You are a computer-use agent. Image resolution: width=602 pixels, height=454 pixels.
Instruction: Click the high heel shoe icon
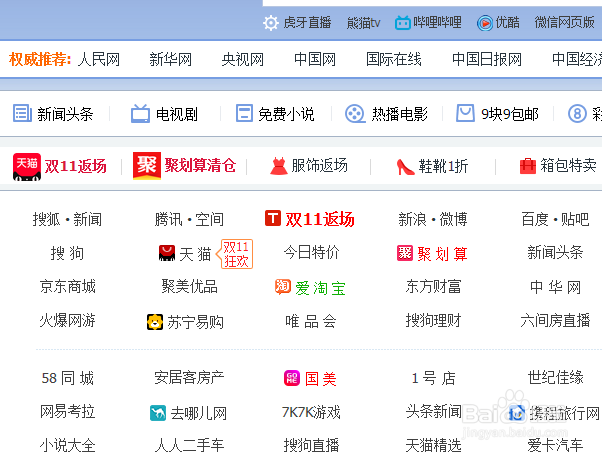click(405, 167)
